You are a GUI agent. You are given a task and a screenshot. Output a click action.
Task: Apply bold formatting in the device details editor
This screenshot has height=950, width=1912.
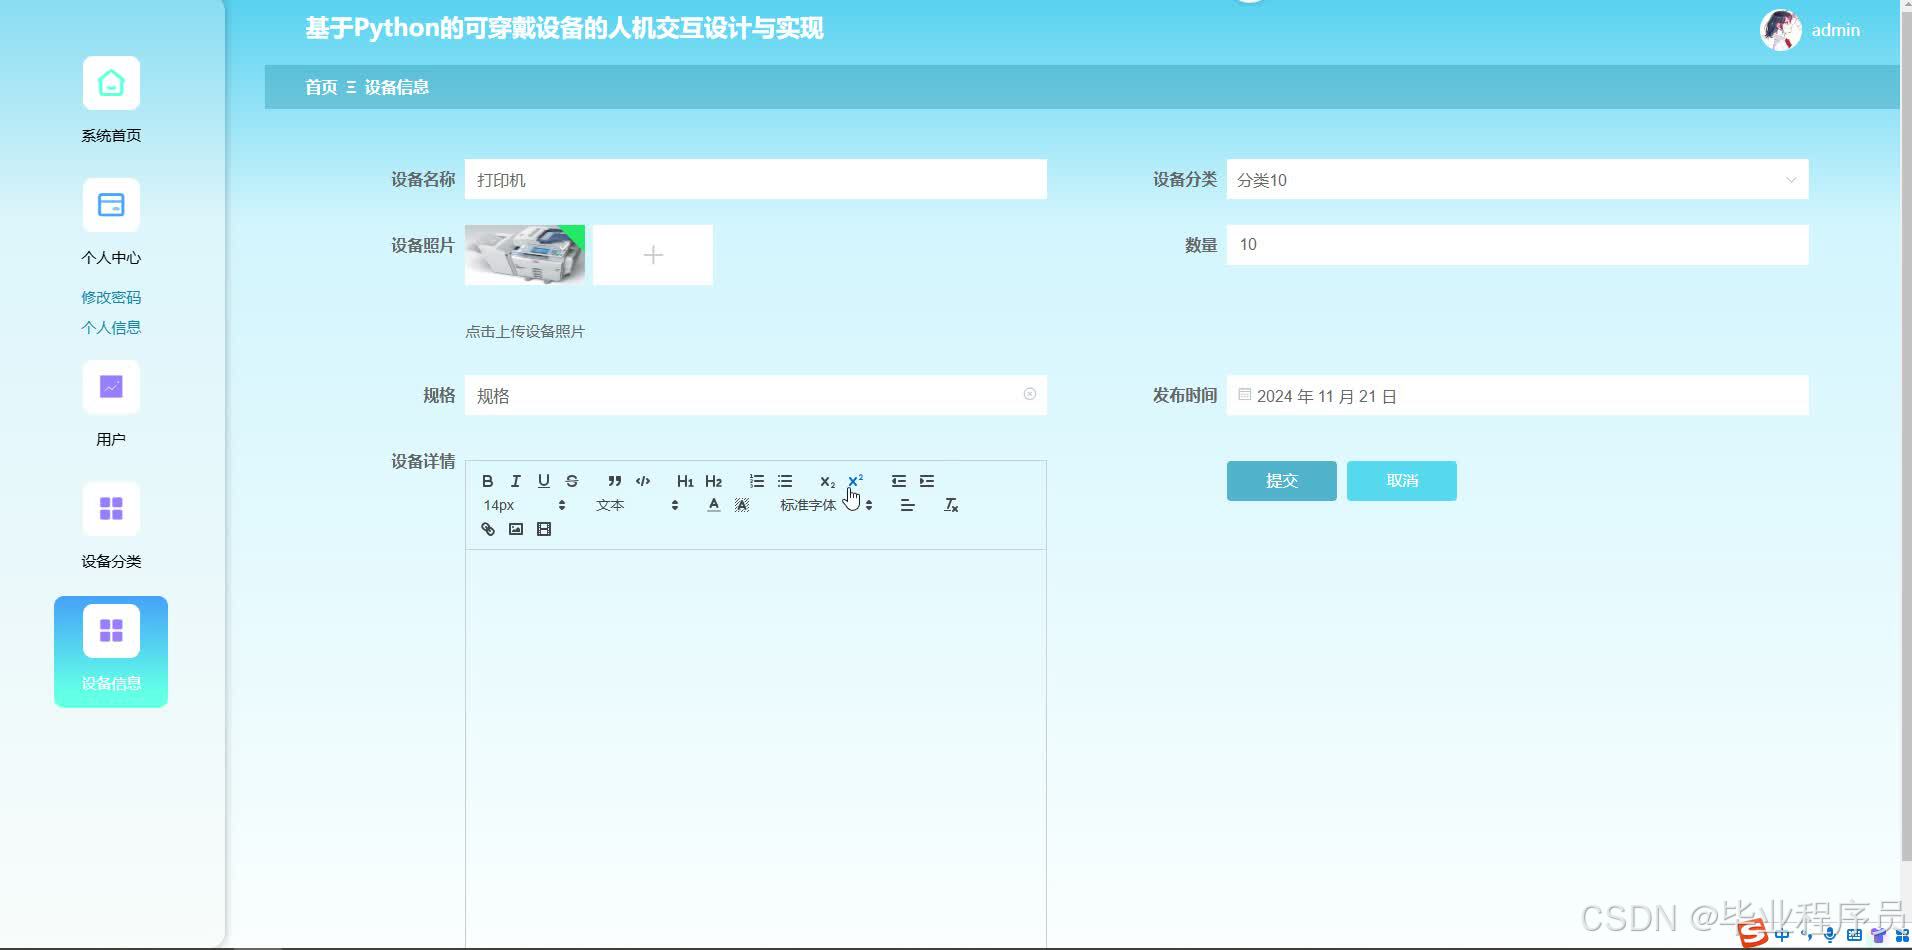pos(488,481)
